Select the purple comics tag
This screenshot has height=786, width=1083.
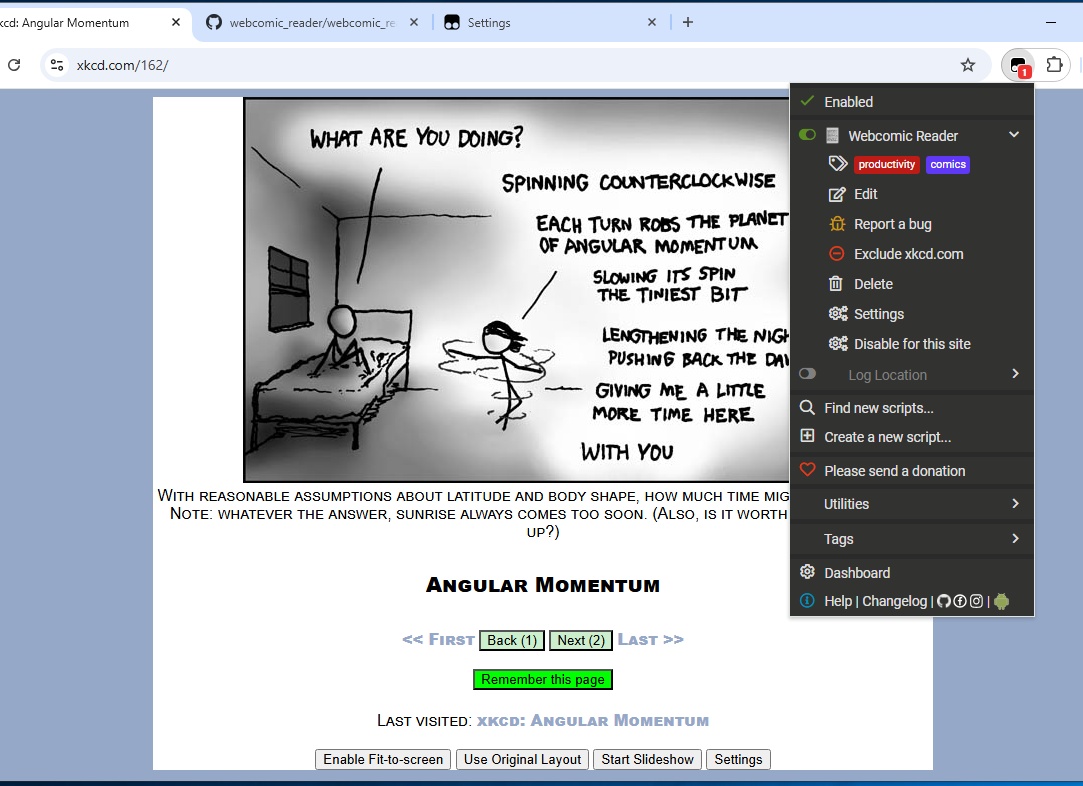tap(948, 164)
